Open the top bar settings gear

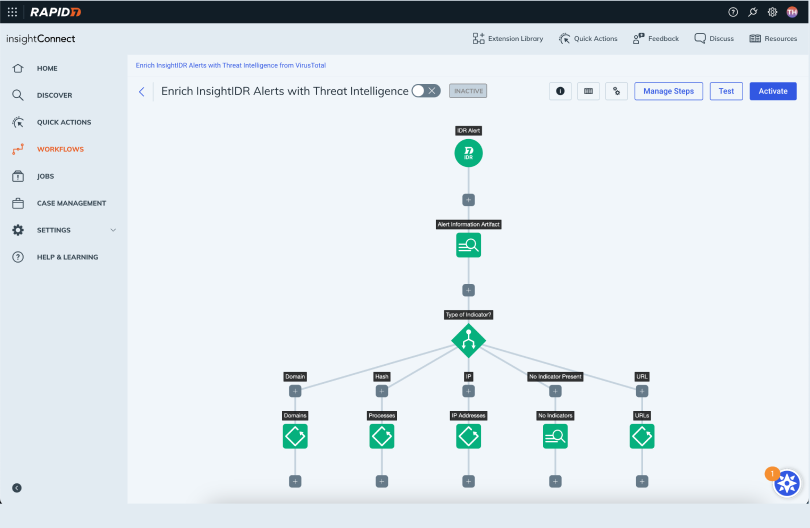[772, 12]
